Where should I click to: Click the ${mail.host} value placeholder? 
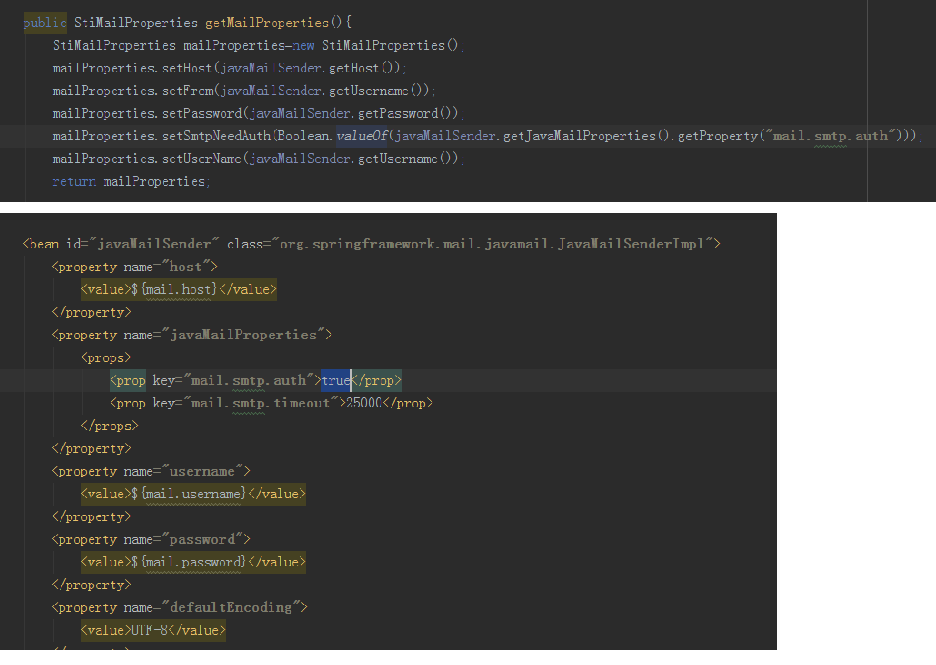pos(174,289)
